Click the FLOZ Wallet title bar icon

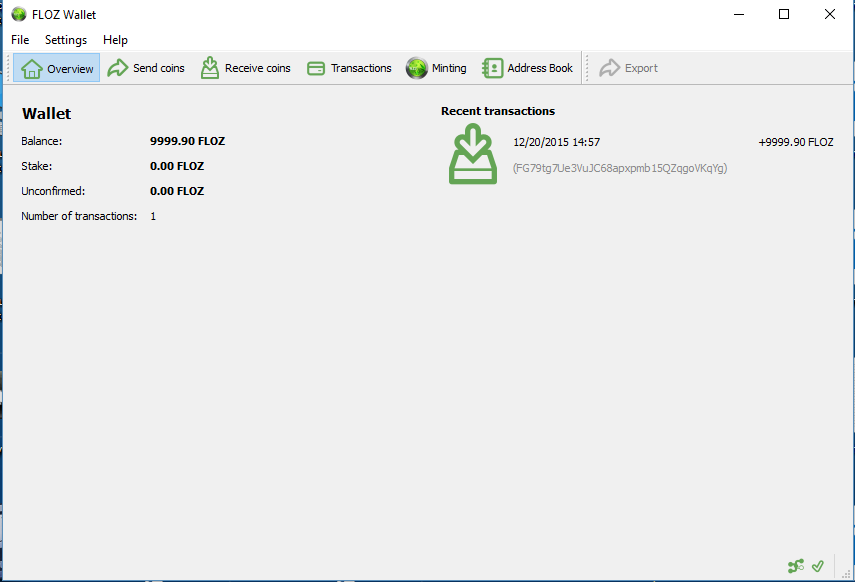click(19, 14)
